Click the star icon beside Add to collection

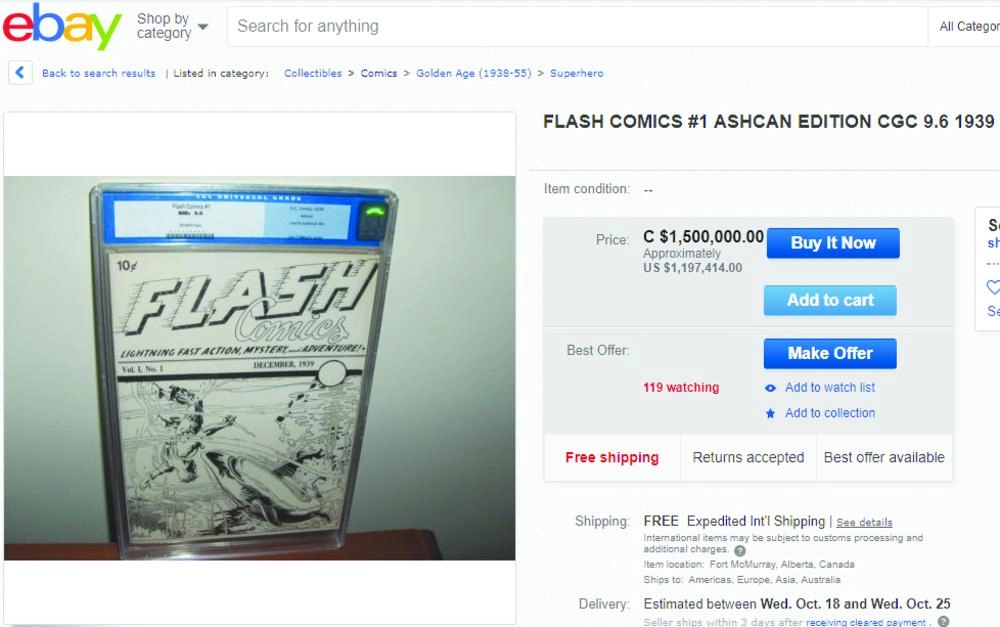(770, 413)
